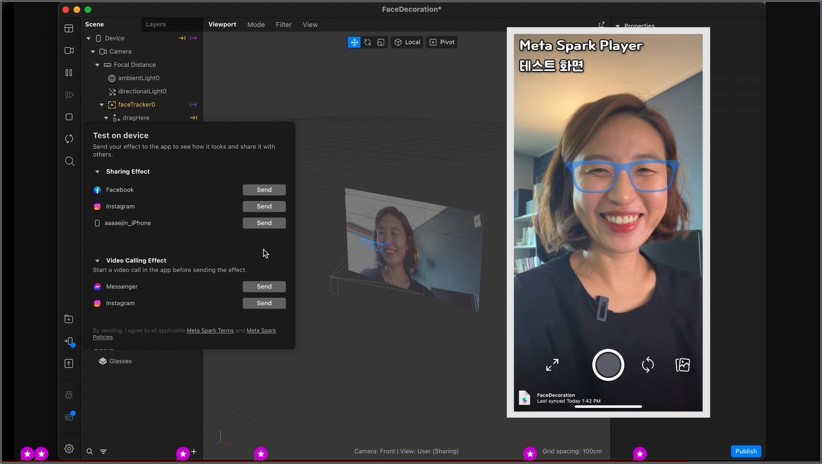This screenshot has width=822, height=464.
Task: Click the search icon below the Scene panel
Action: pos(90,451)
